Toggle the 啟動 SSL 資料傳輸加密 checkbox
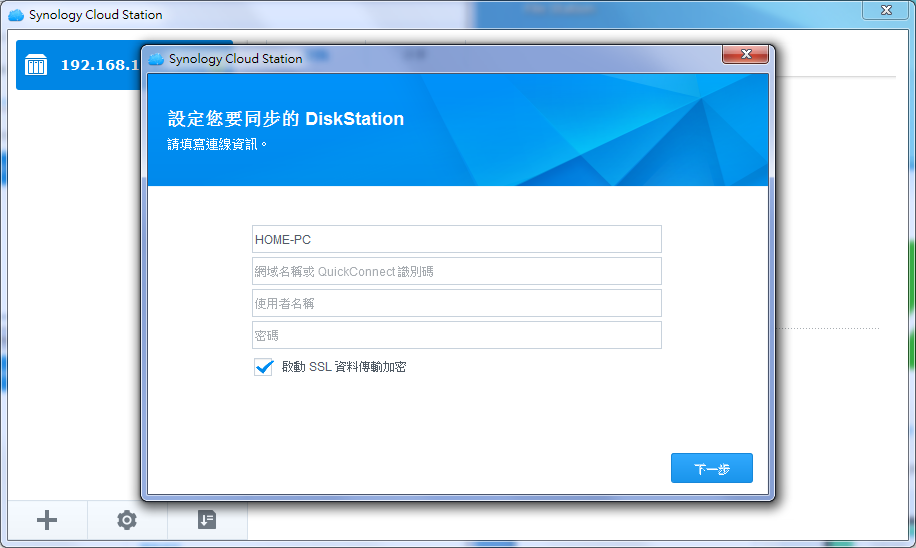This screenshot has width=916, height=548. click(x=263, y=367)
